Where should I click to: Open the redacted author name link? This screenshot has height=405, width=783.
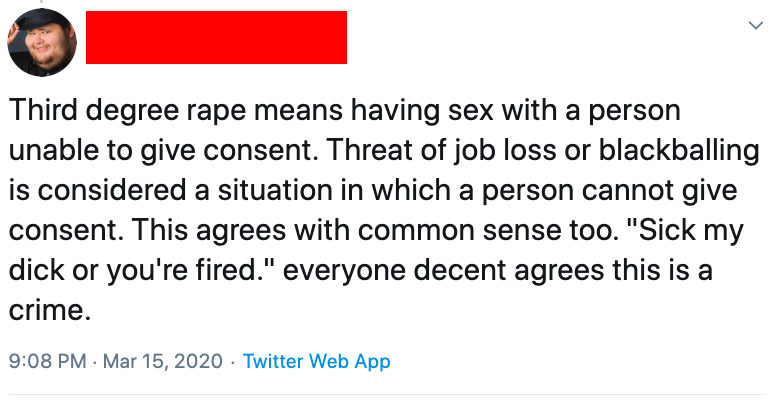click(216, 38)
